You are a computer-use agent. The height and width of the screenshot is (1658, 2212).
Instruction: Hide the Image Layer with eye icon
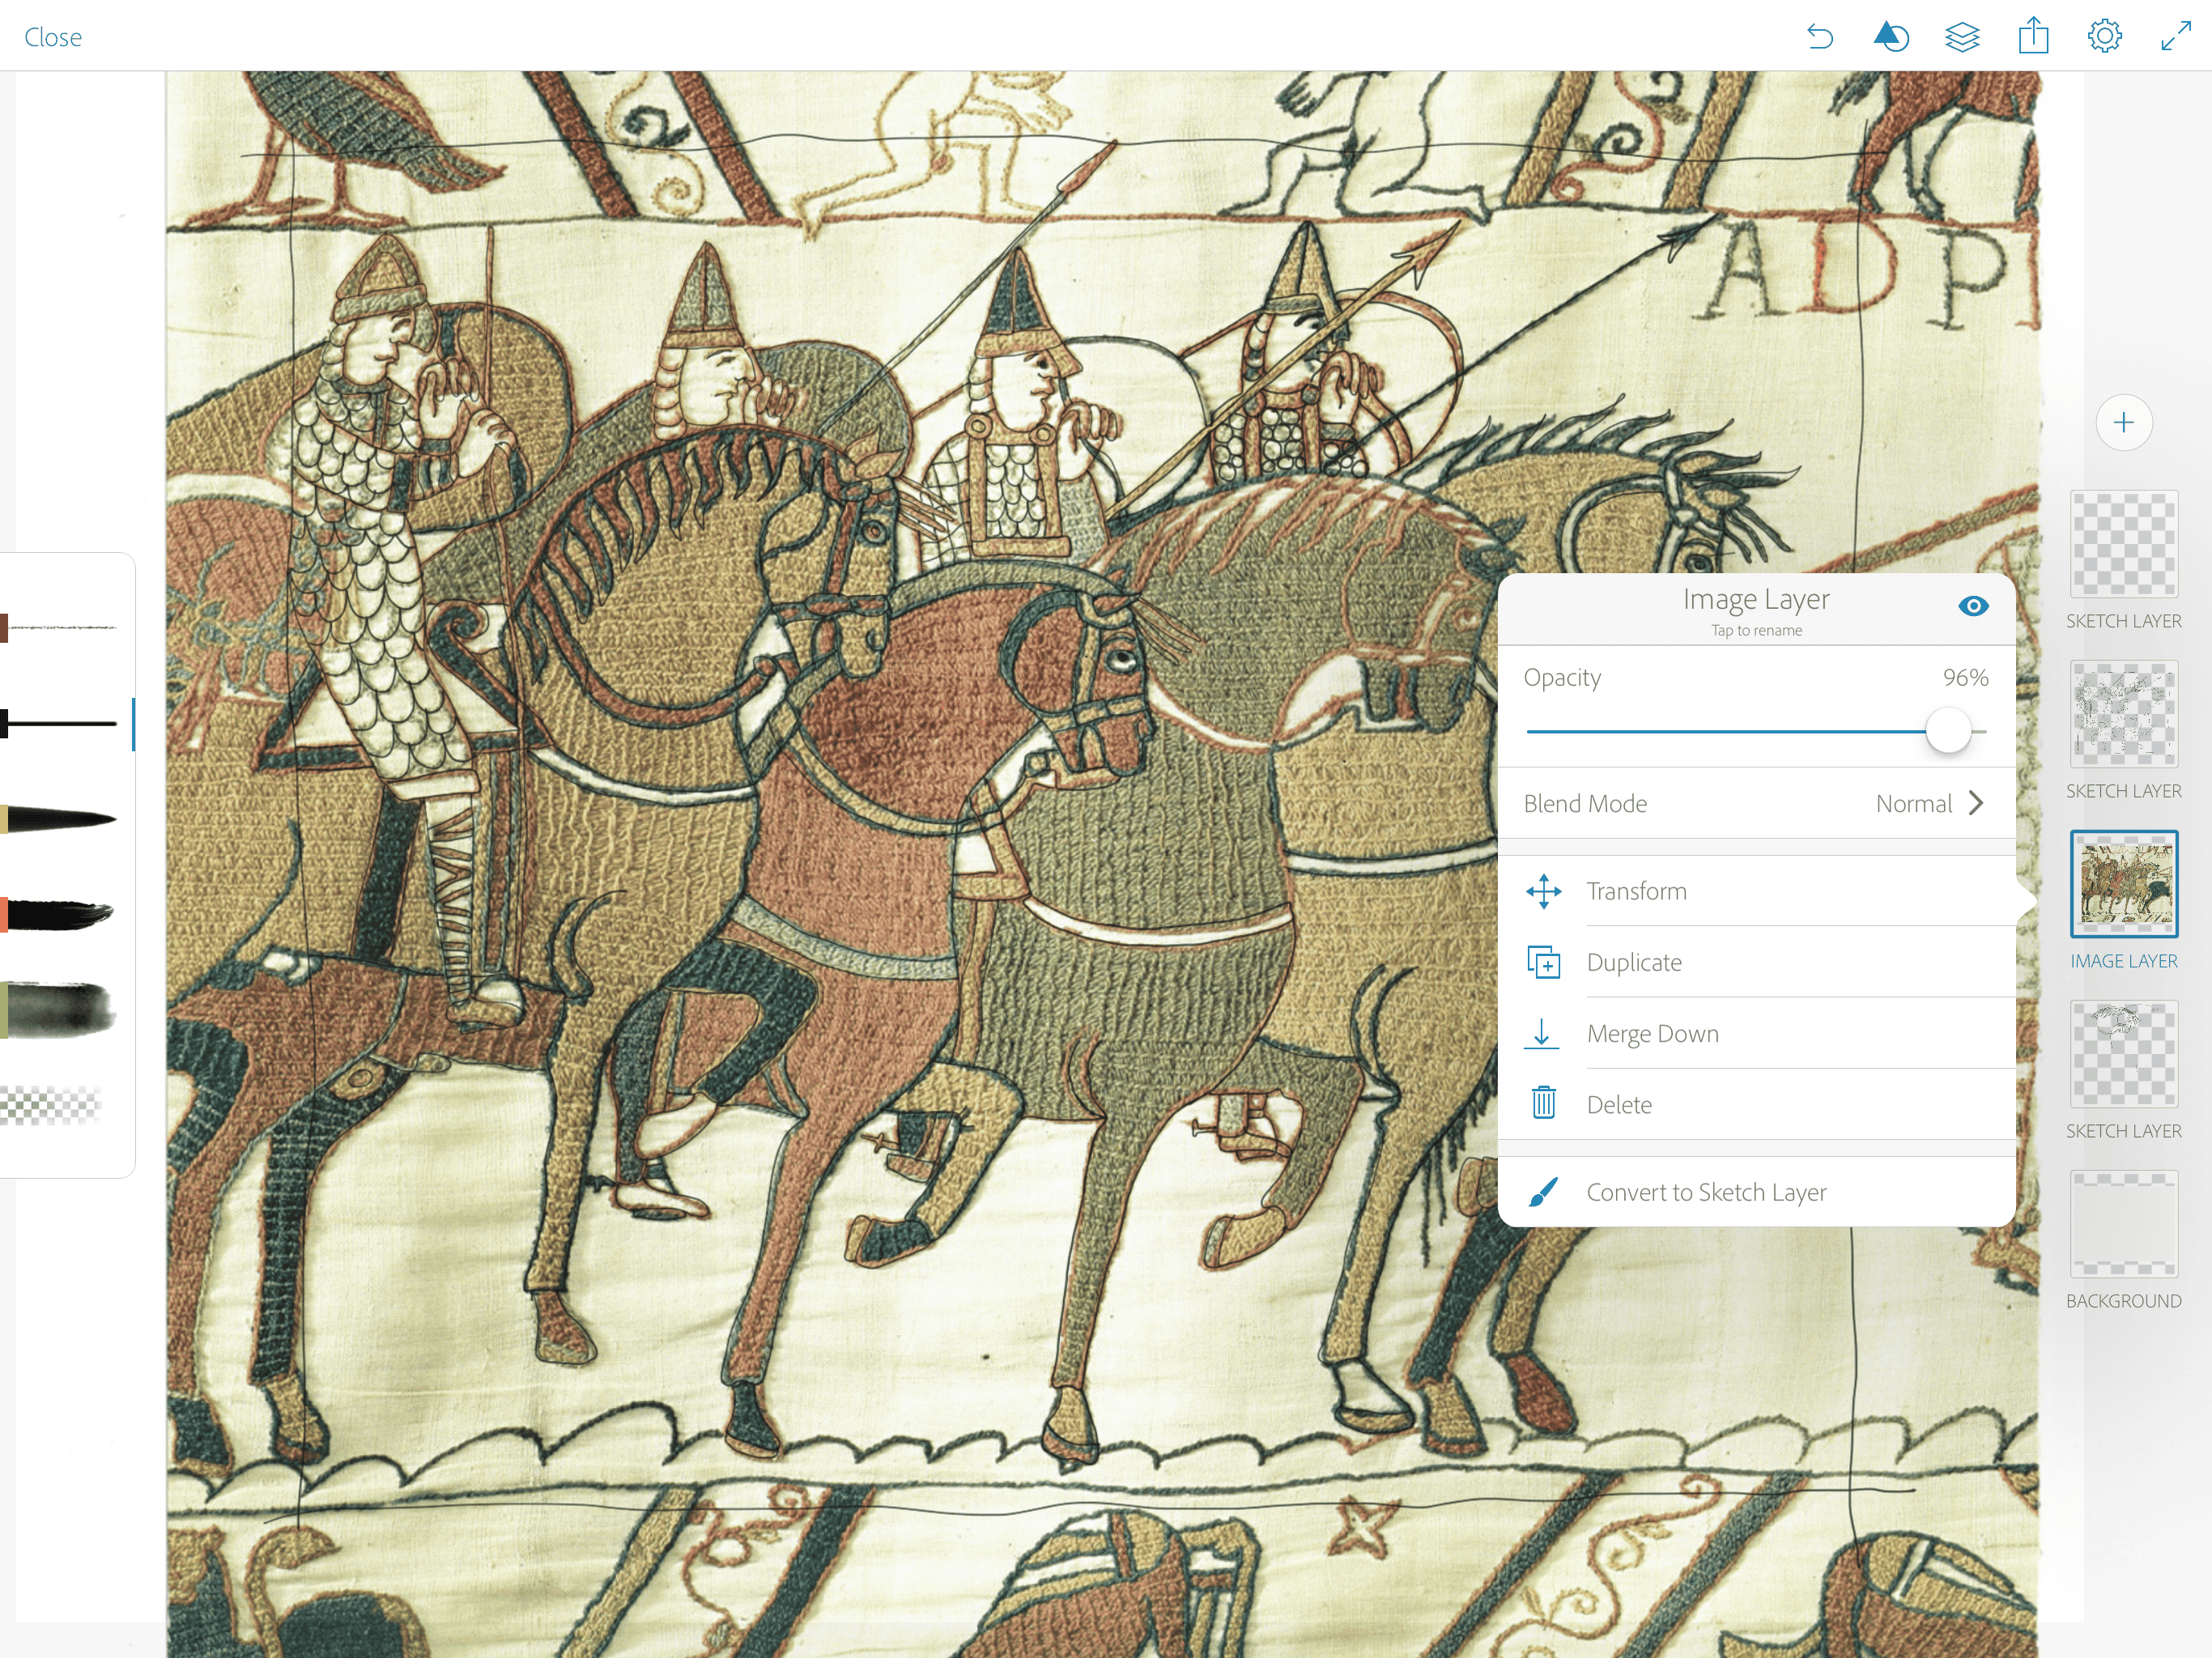click(1973, 606)
